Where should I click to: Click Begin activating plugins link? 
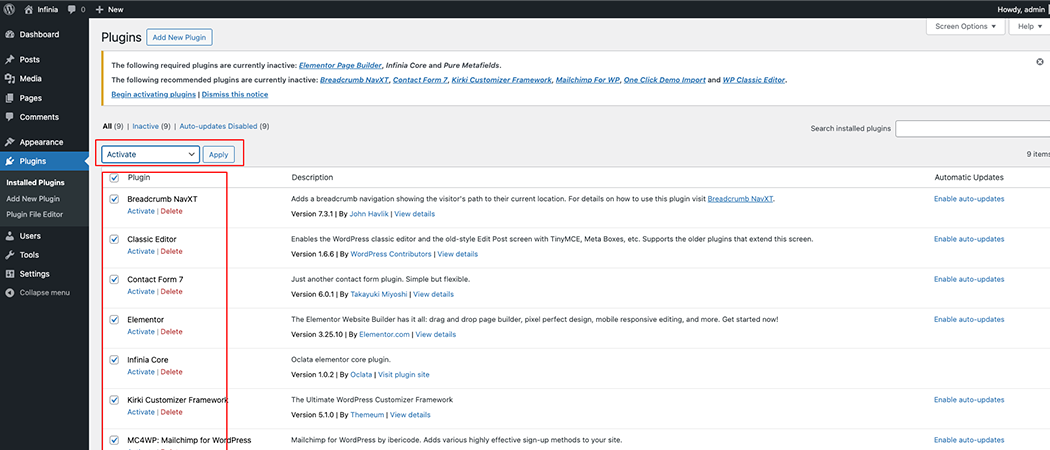pos(153,94)
